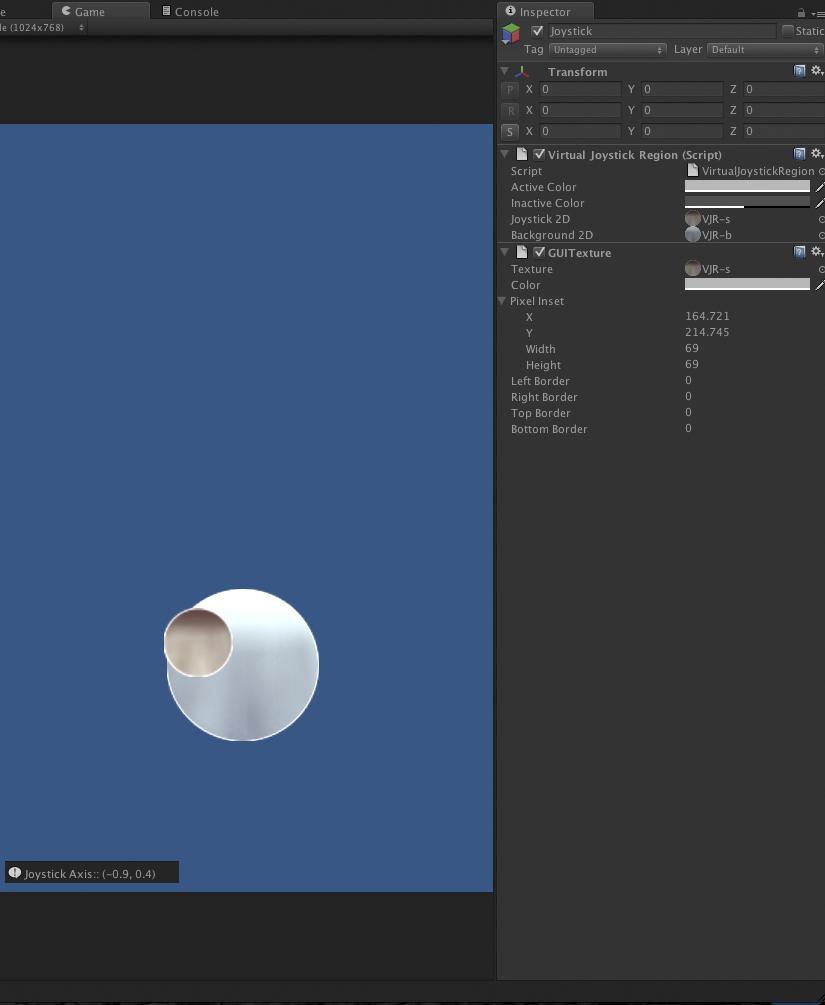This screenshot has height=1005, width=825.
Task: Click the S scale reset button
Action: click(x=510, y=132)
